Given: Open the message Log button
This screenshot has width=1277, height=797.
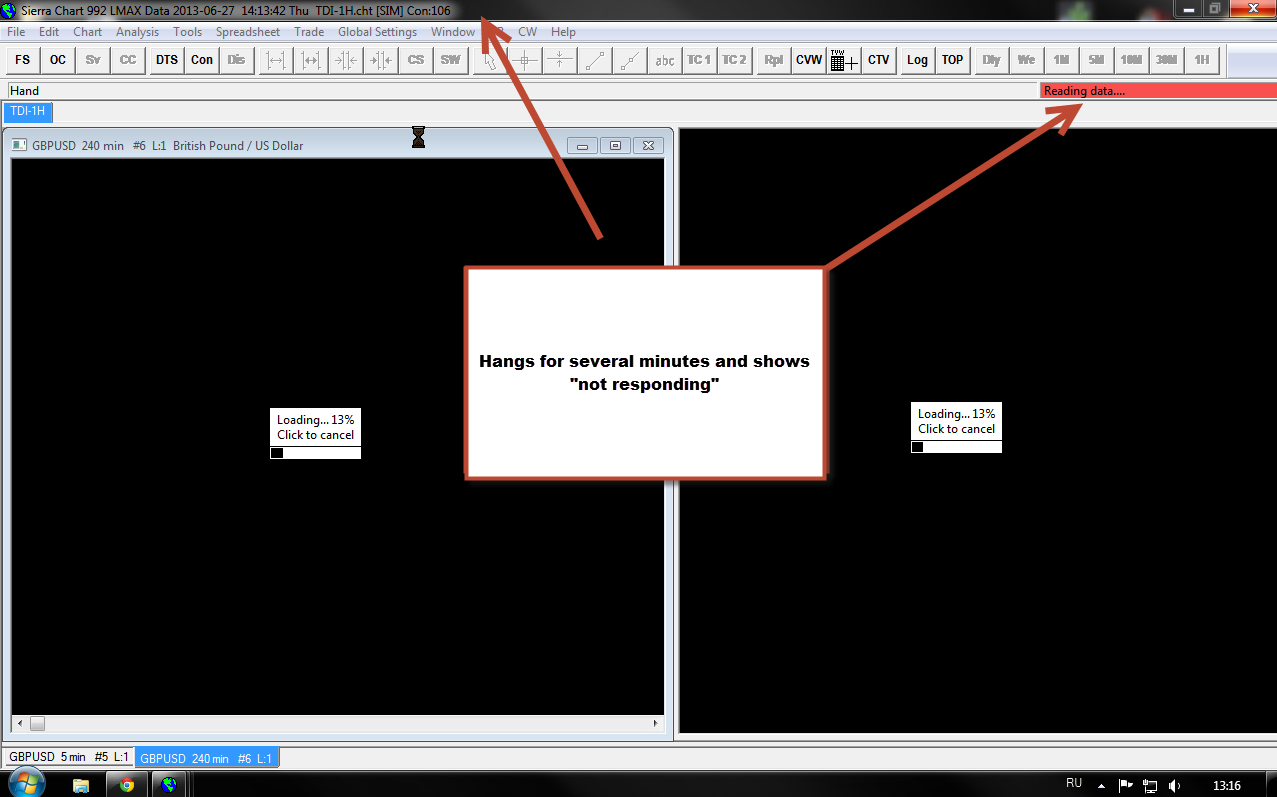Looking at the screenshot, I should 918,60.
